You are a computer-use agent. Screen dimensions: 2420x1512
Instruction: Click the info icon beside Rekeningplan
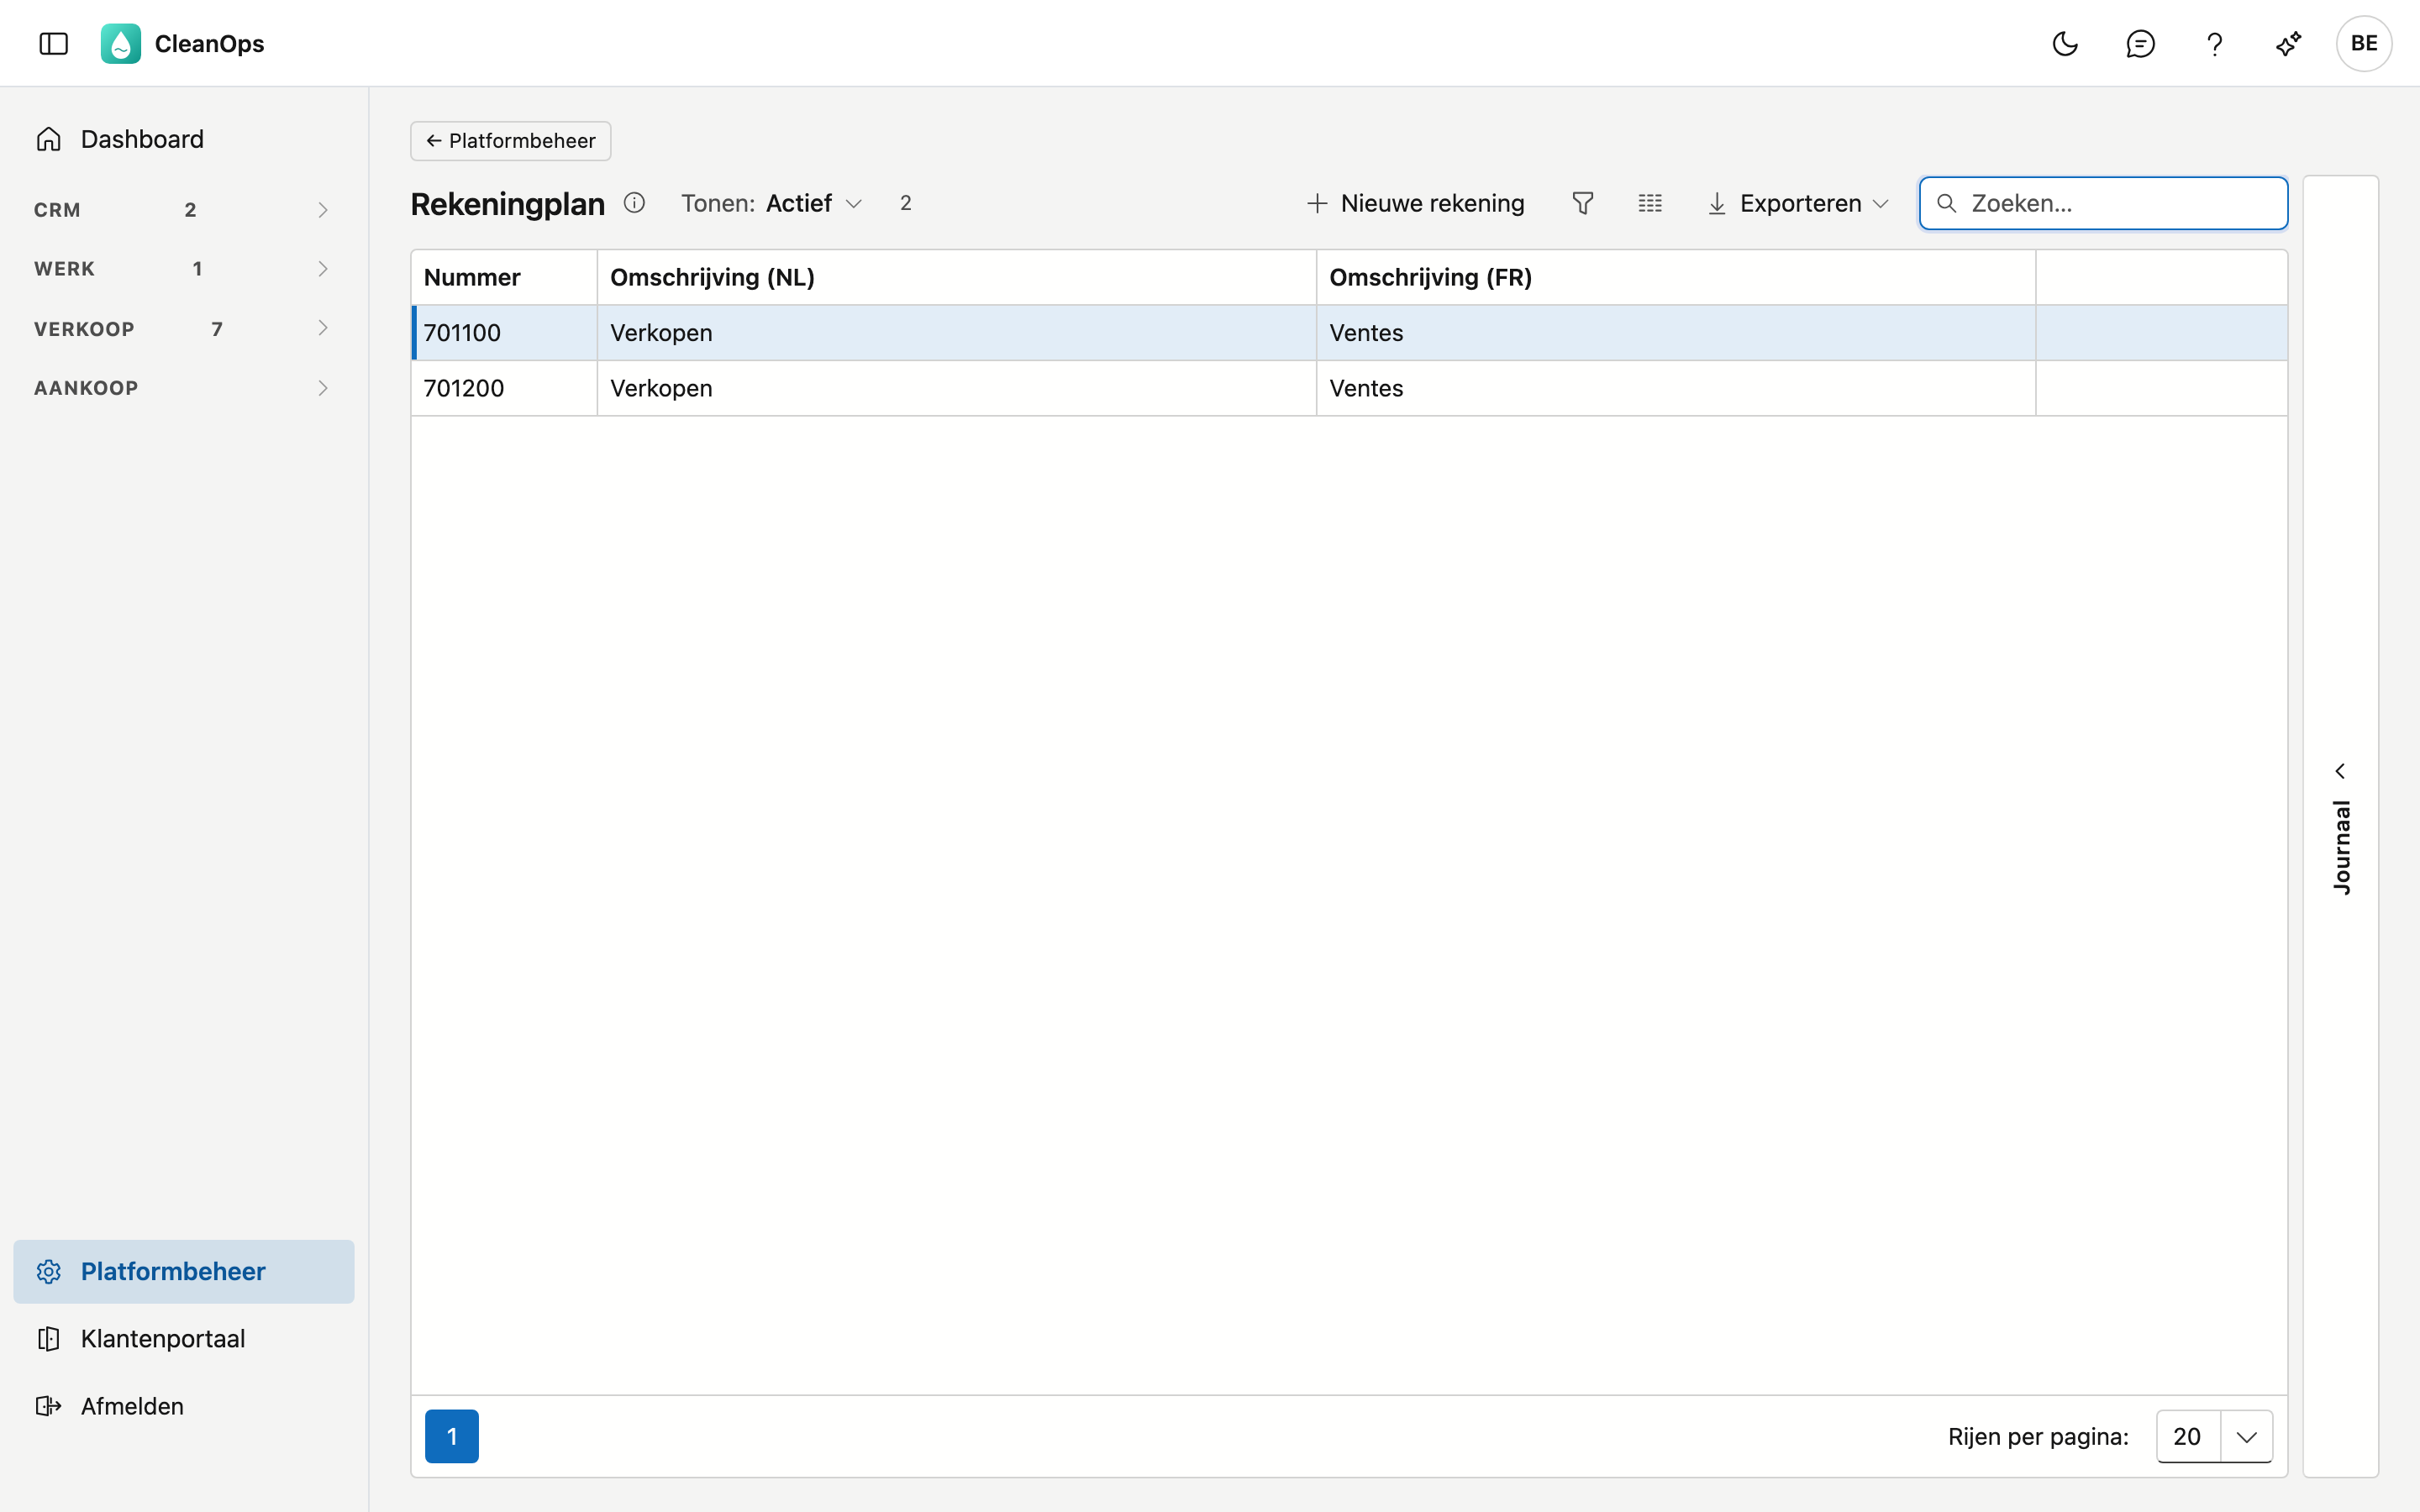pyautogui.click(x=634, y=203)
